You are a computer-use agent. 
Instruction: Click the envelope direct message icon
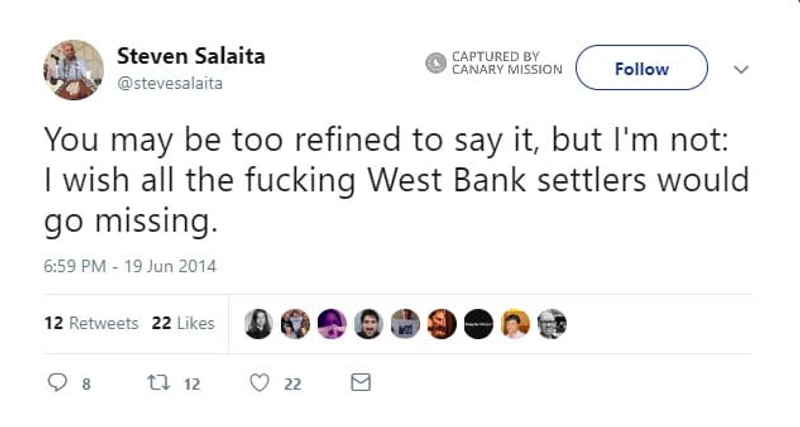[361, 382]
